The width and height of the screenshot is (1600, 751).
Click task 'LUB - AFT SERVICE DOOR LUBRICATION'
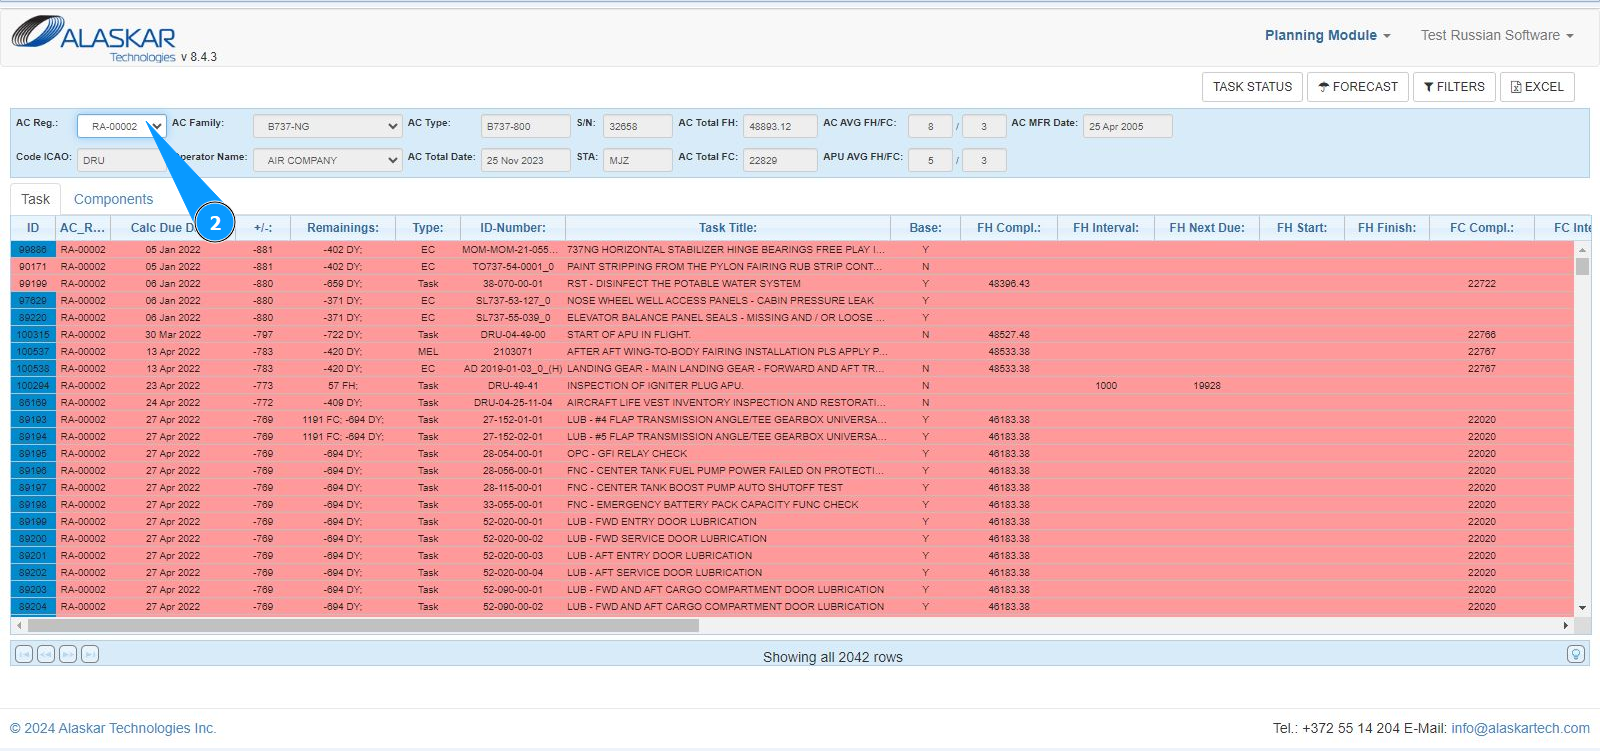[665, 573]
